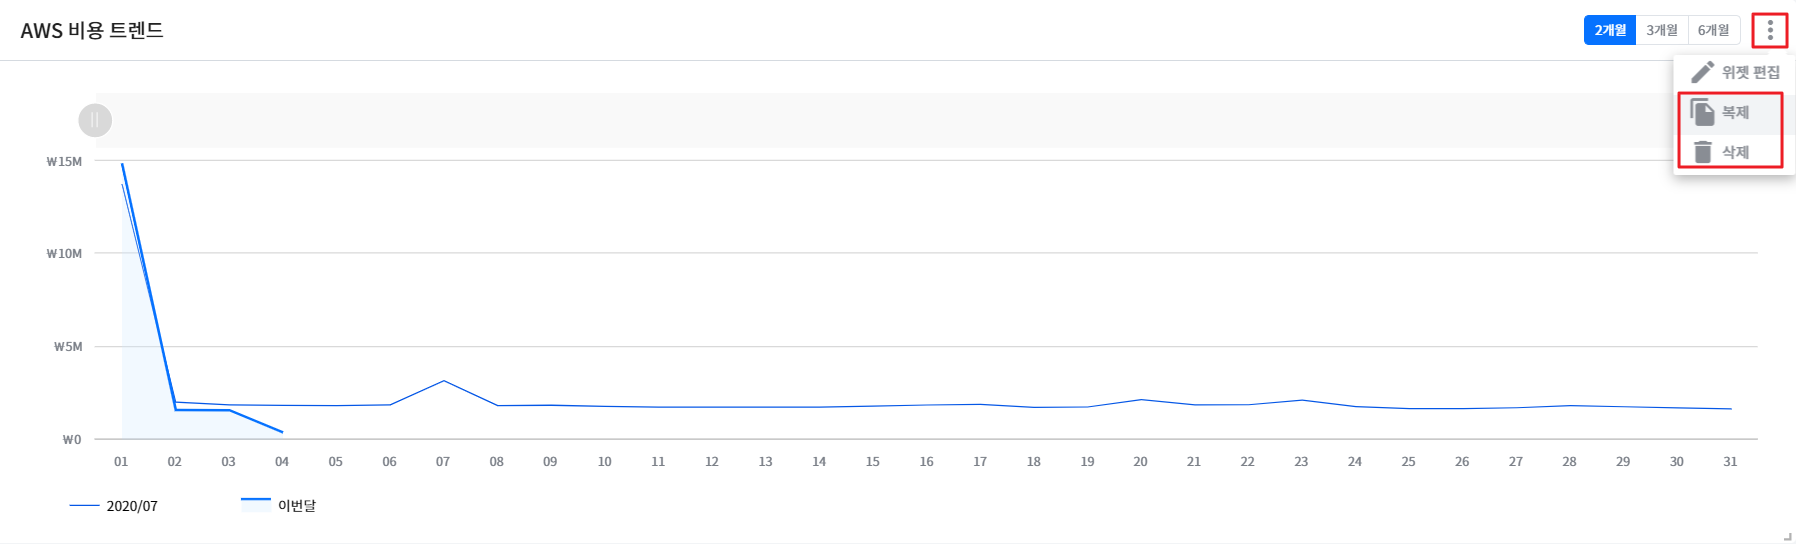Click the AWS 비용 트렌드 widget title
This screenshot has height=544, width=1796.
92,31
